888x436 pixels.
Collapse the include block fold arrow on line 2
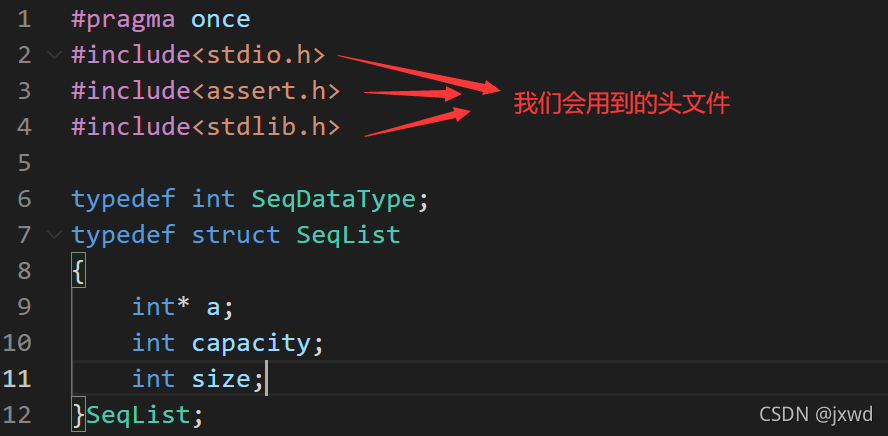click(52, 55)
